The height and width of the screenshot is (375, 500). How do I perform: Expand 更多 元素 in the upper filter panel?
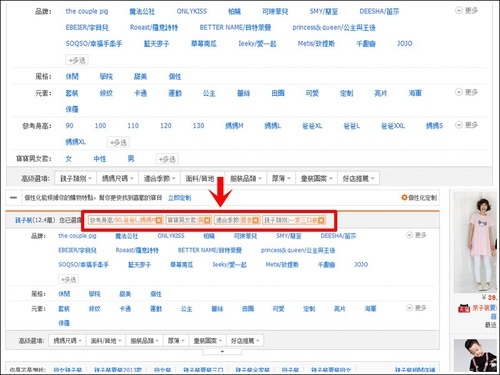[467, 92]
